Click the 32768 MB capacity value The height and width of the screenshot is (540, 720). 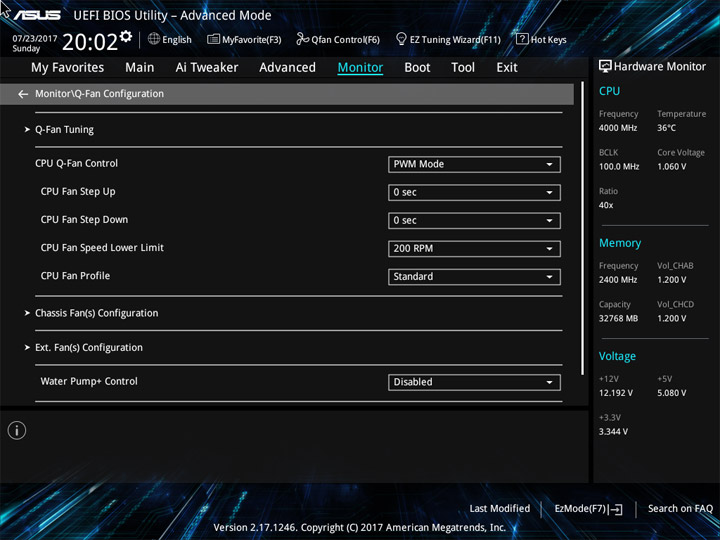tap(618, 318)
